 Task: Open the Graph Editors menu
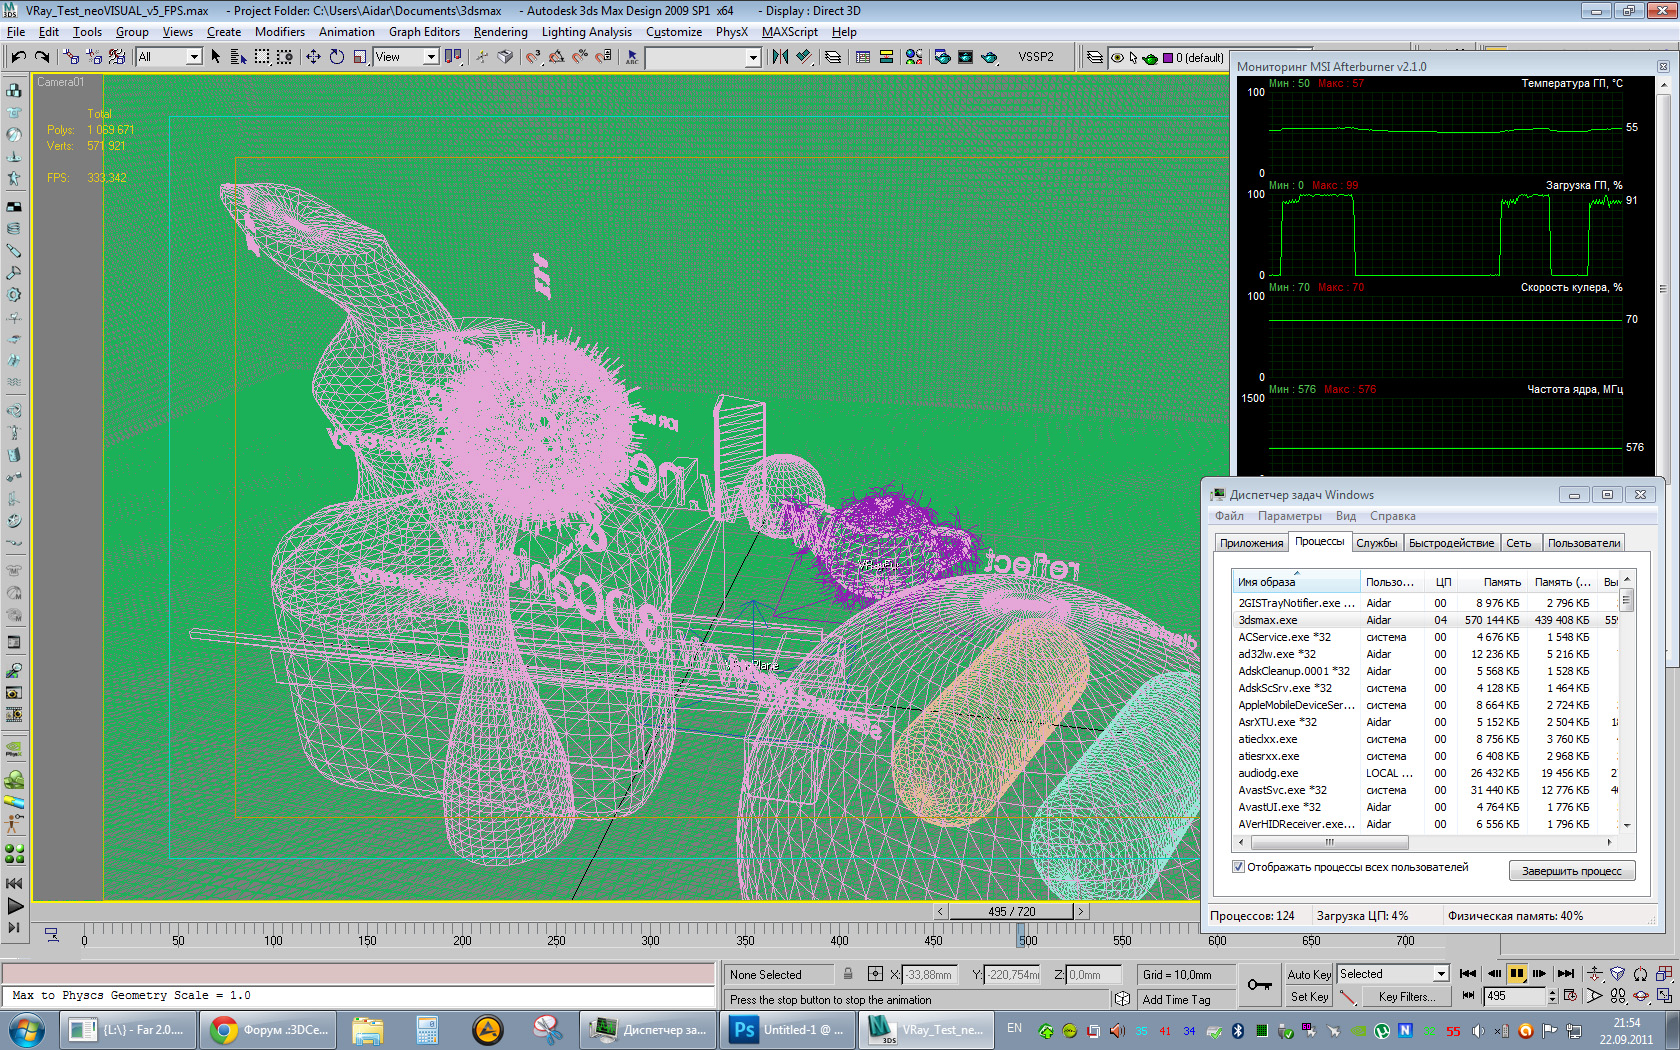click(x=424, y=32)
